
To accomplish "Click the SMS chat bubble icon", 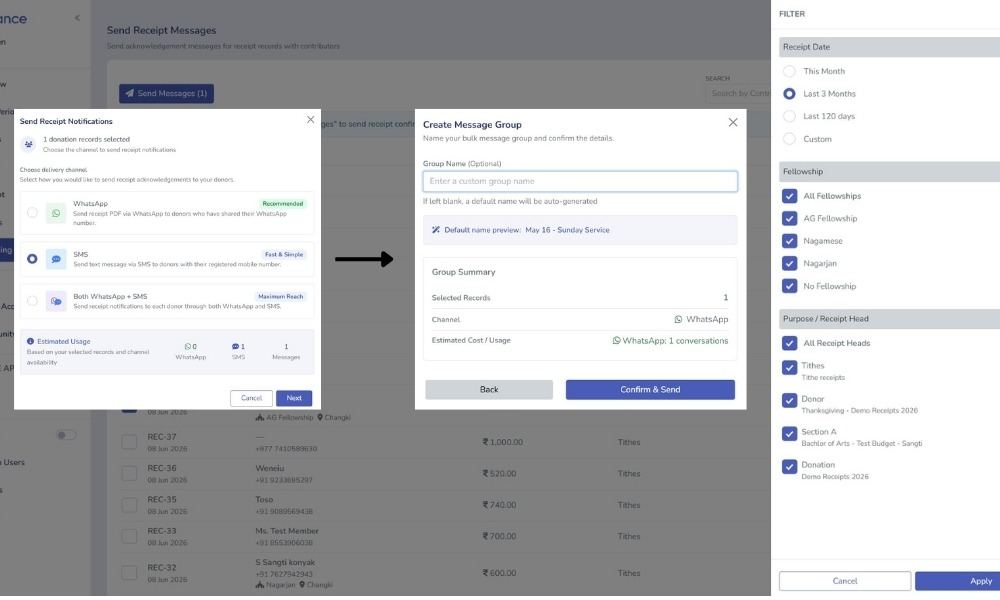I will coord(56,259).
